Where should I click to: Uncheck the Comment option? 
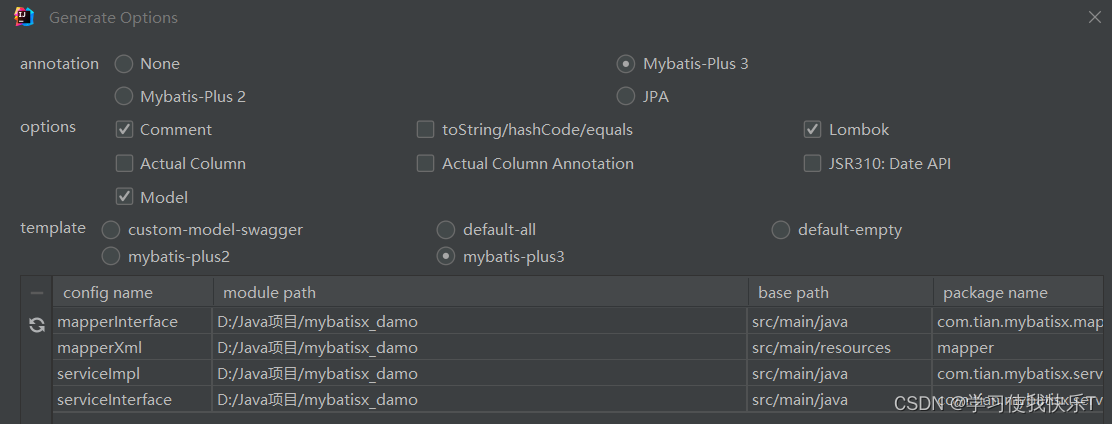[124, 130]
